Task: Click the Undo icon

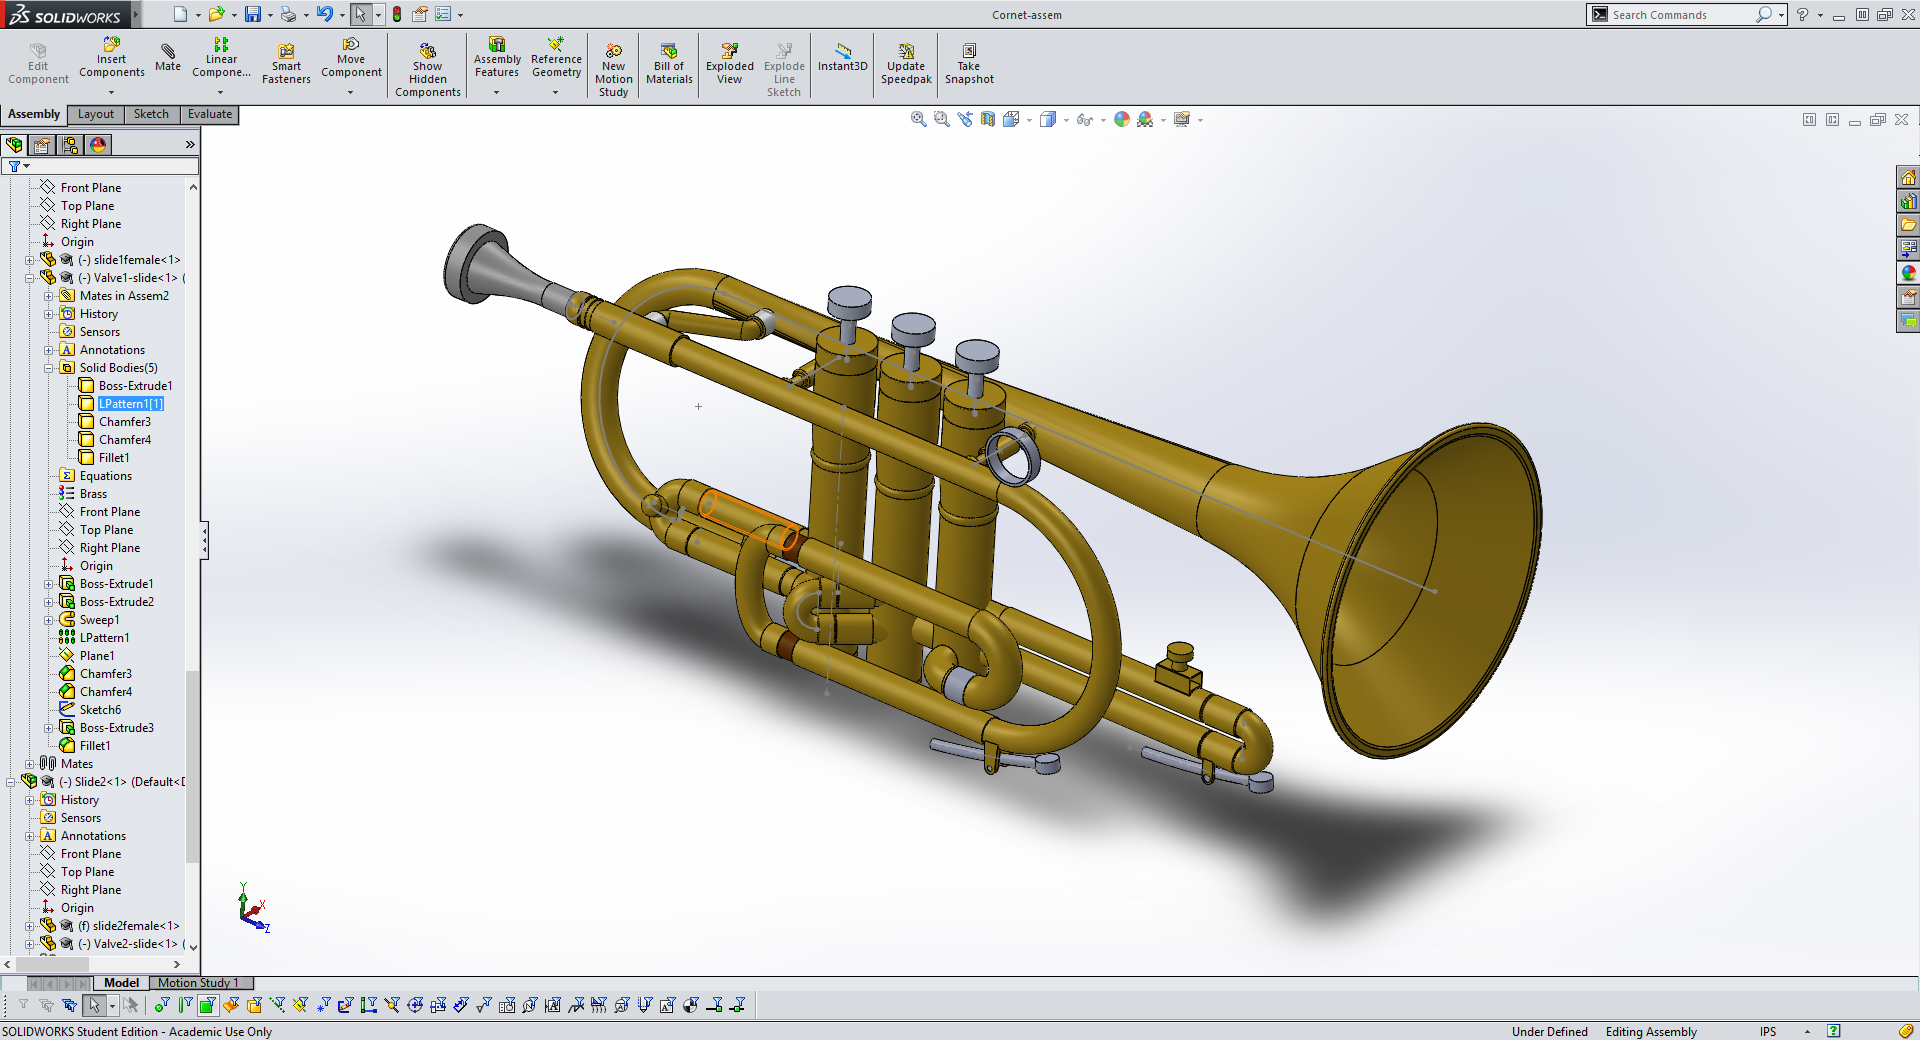Action: tap(325, 14)
